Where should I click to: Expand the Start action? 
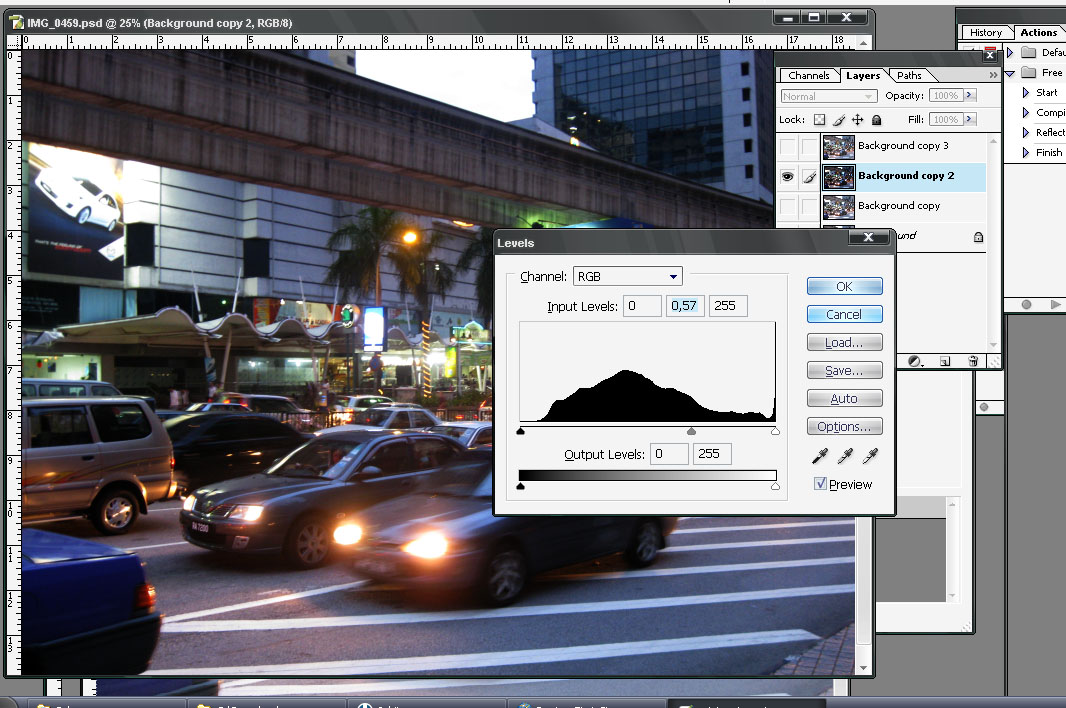(x=1025, y=92)
